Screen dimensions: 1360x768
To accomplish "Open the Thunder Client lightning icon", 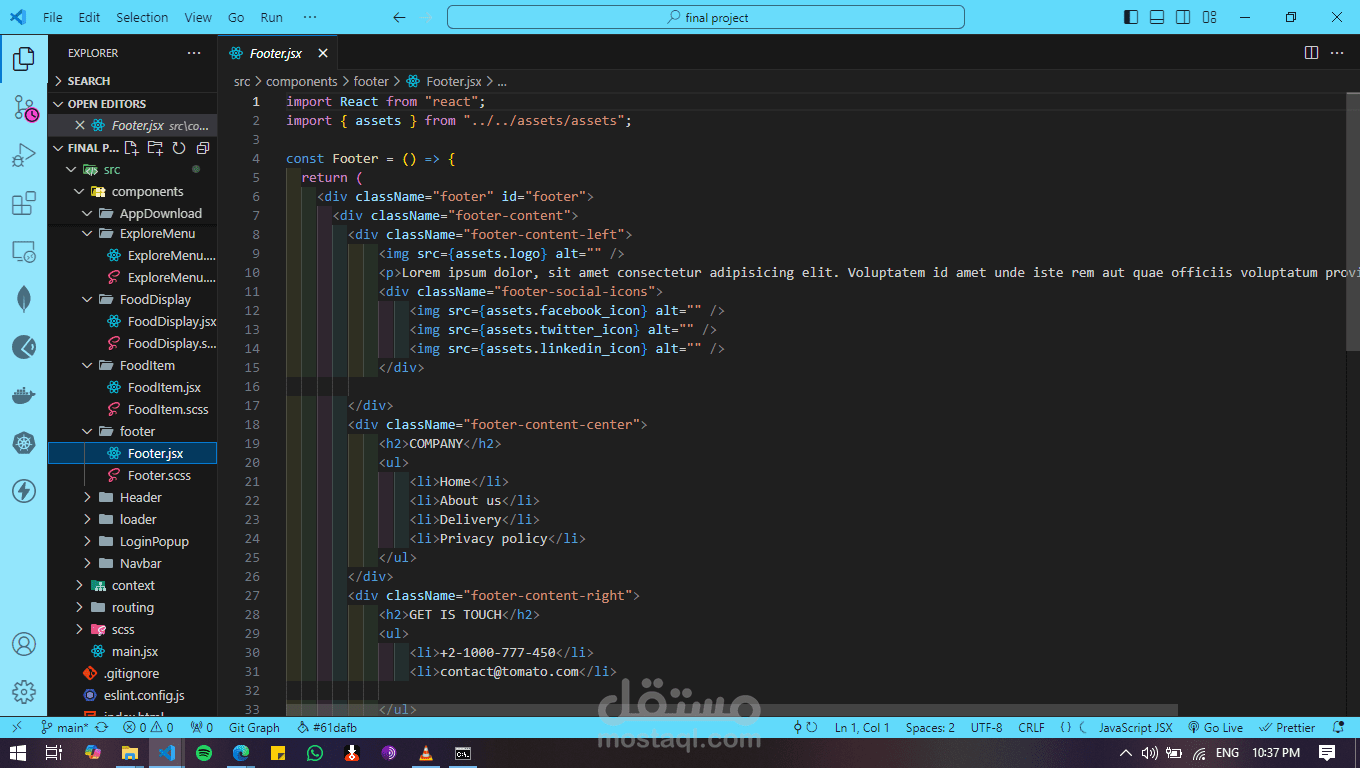I will [x=23, y=491].
